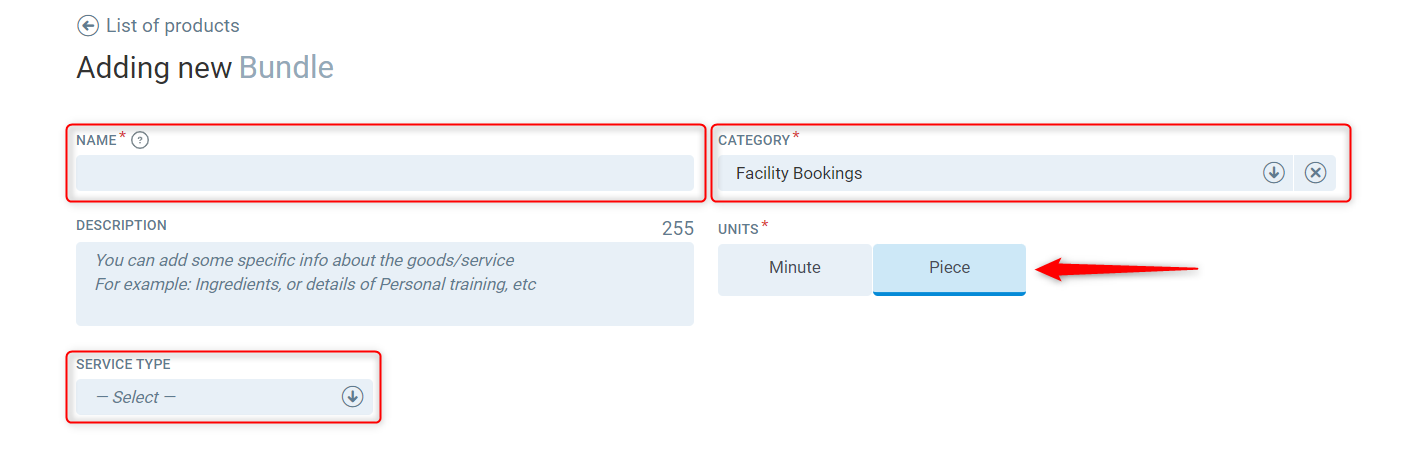The image size is (1412, 474).
Task: Open the Facility Bookings category dropdown
Action: (990, 173)
